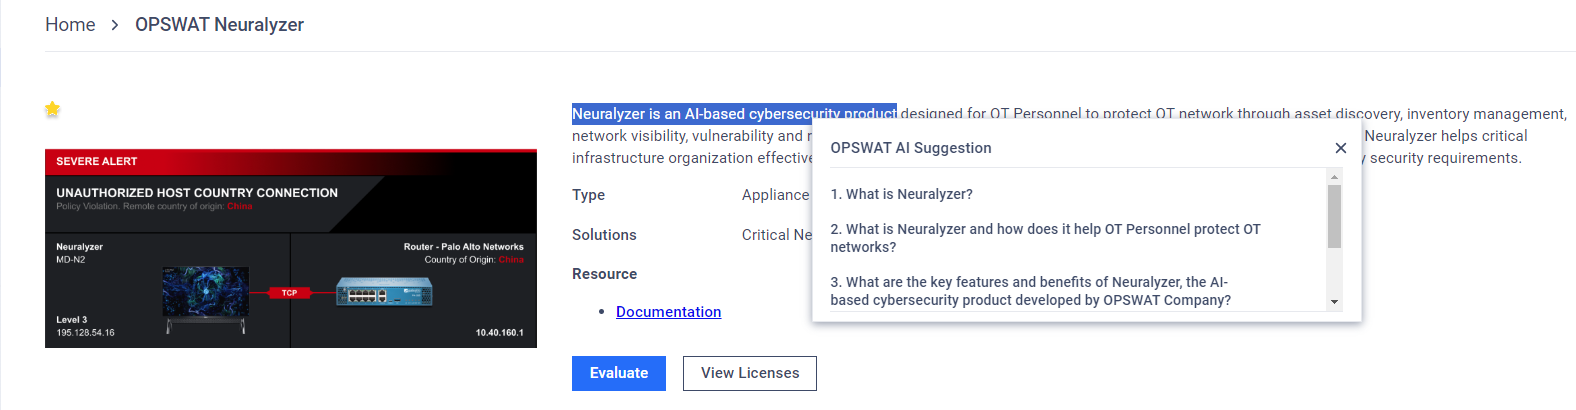Select suggestion 'What is Neuralyzer?'
1576x410 pixels.
click(x=901, y=194)
